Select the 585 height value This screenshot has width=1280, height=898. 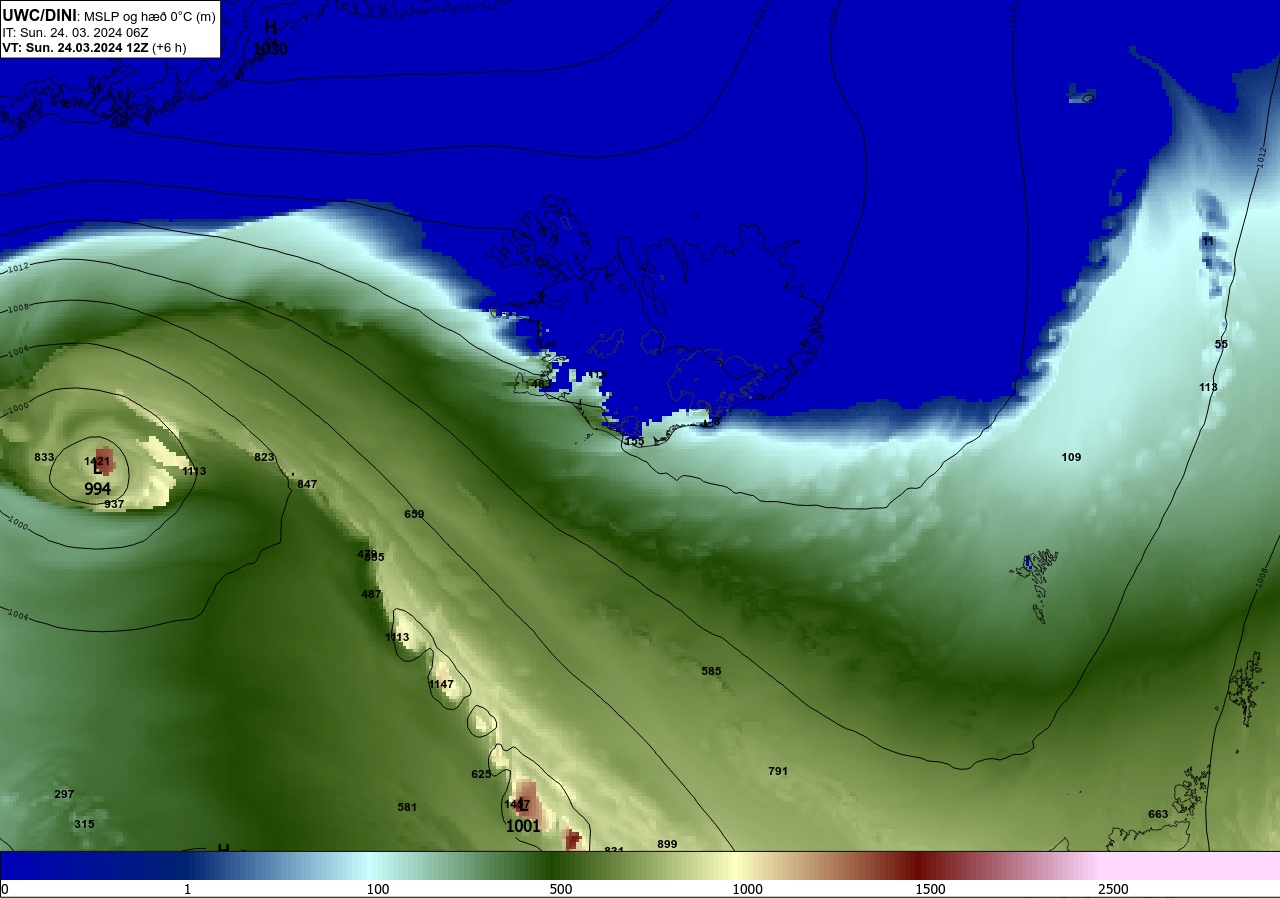point(711,671)
